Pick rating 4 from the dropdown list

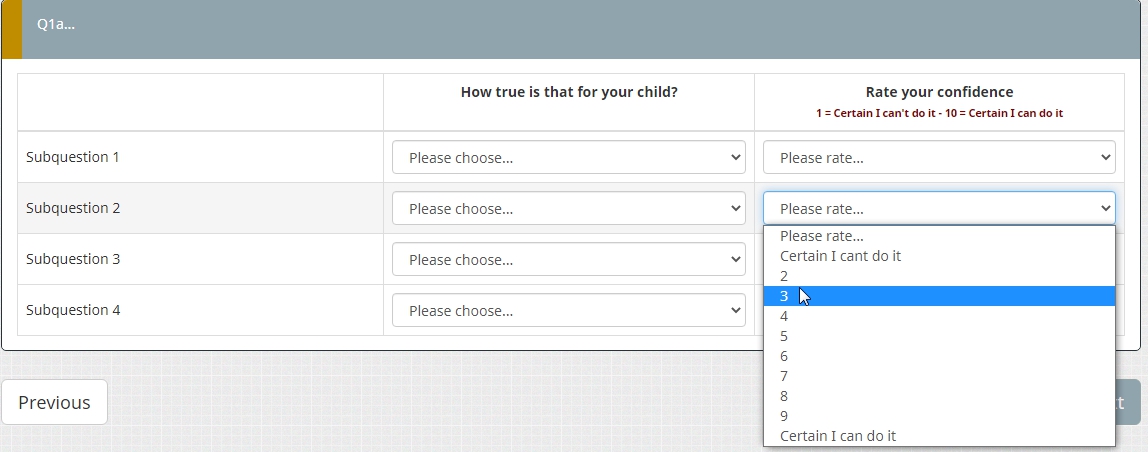pos(938,316)
